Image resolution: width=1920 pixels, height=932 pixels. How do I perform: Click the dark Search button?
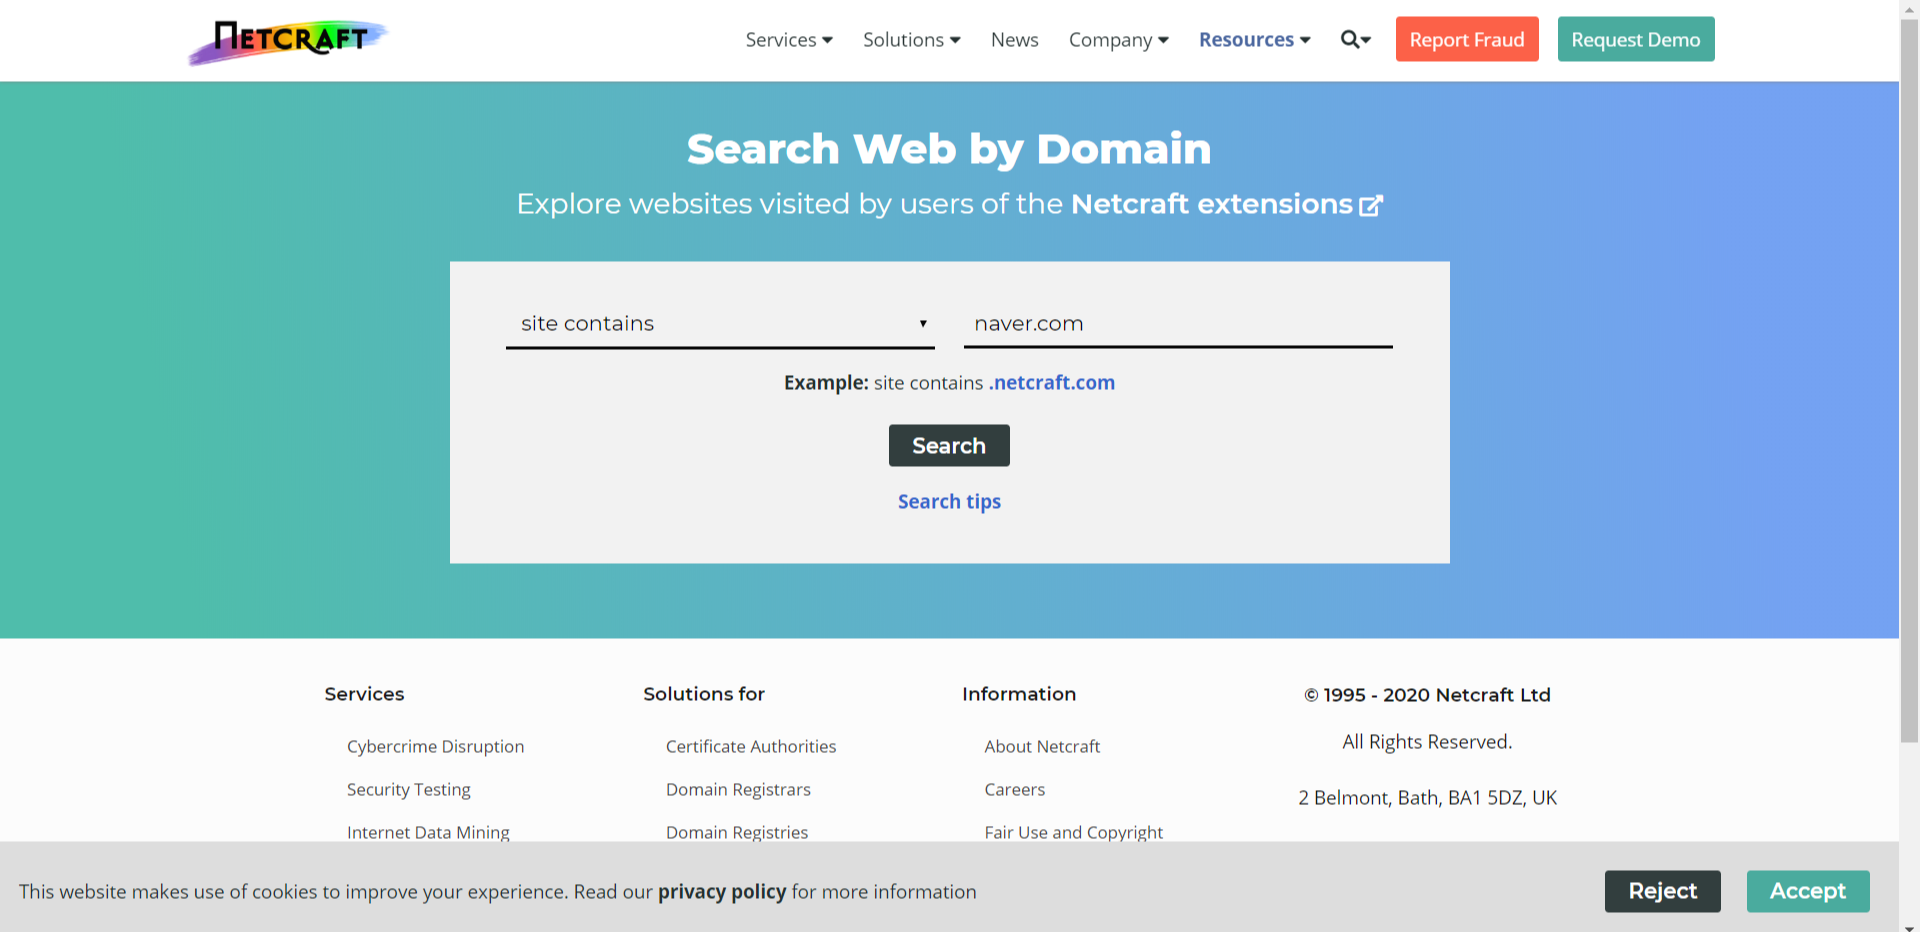click(949, 446)
